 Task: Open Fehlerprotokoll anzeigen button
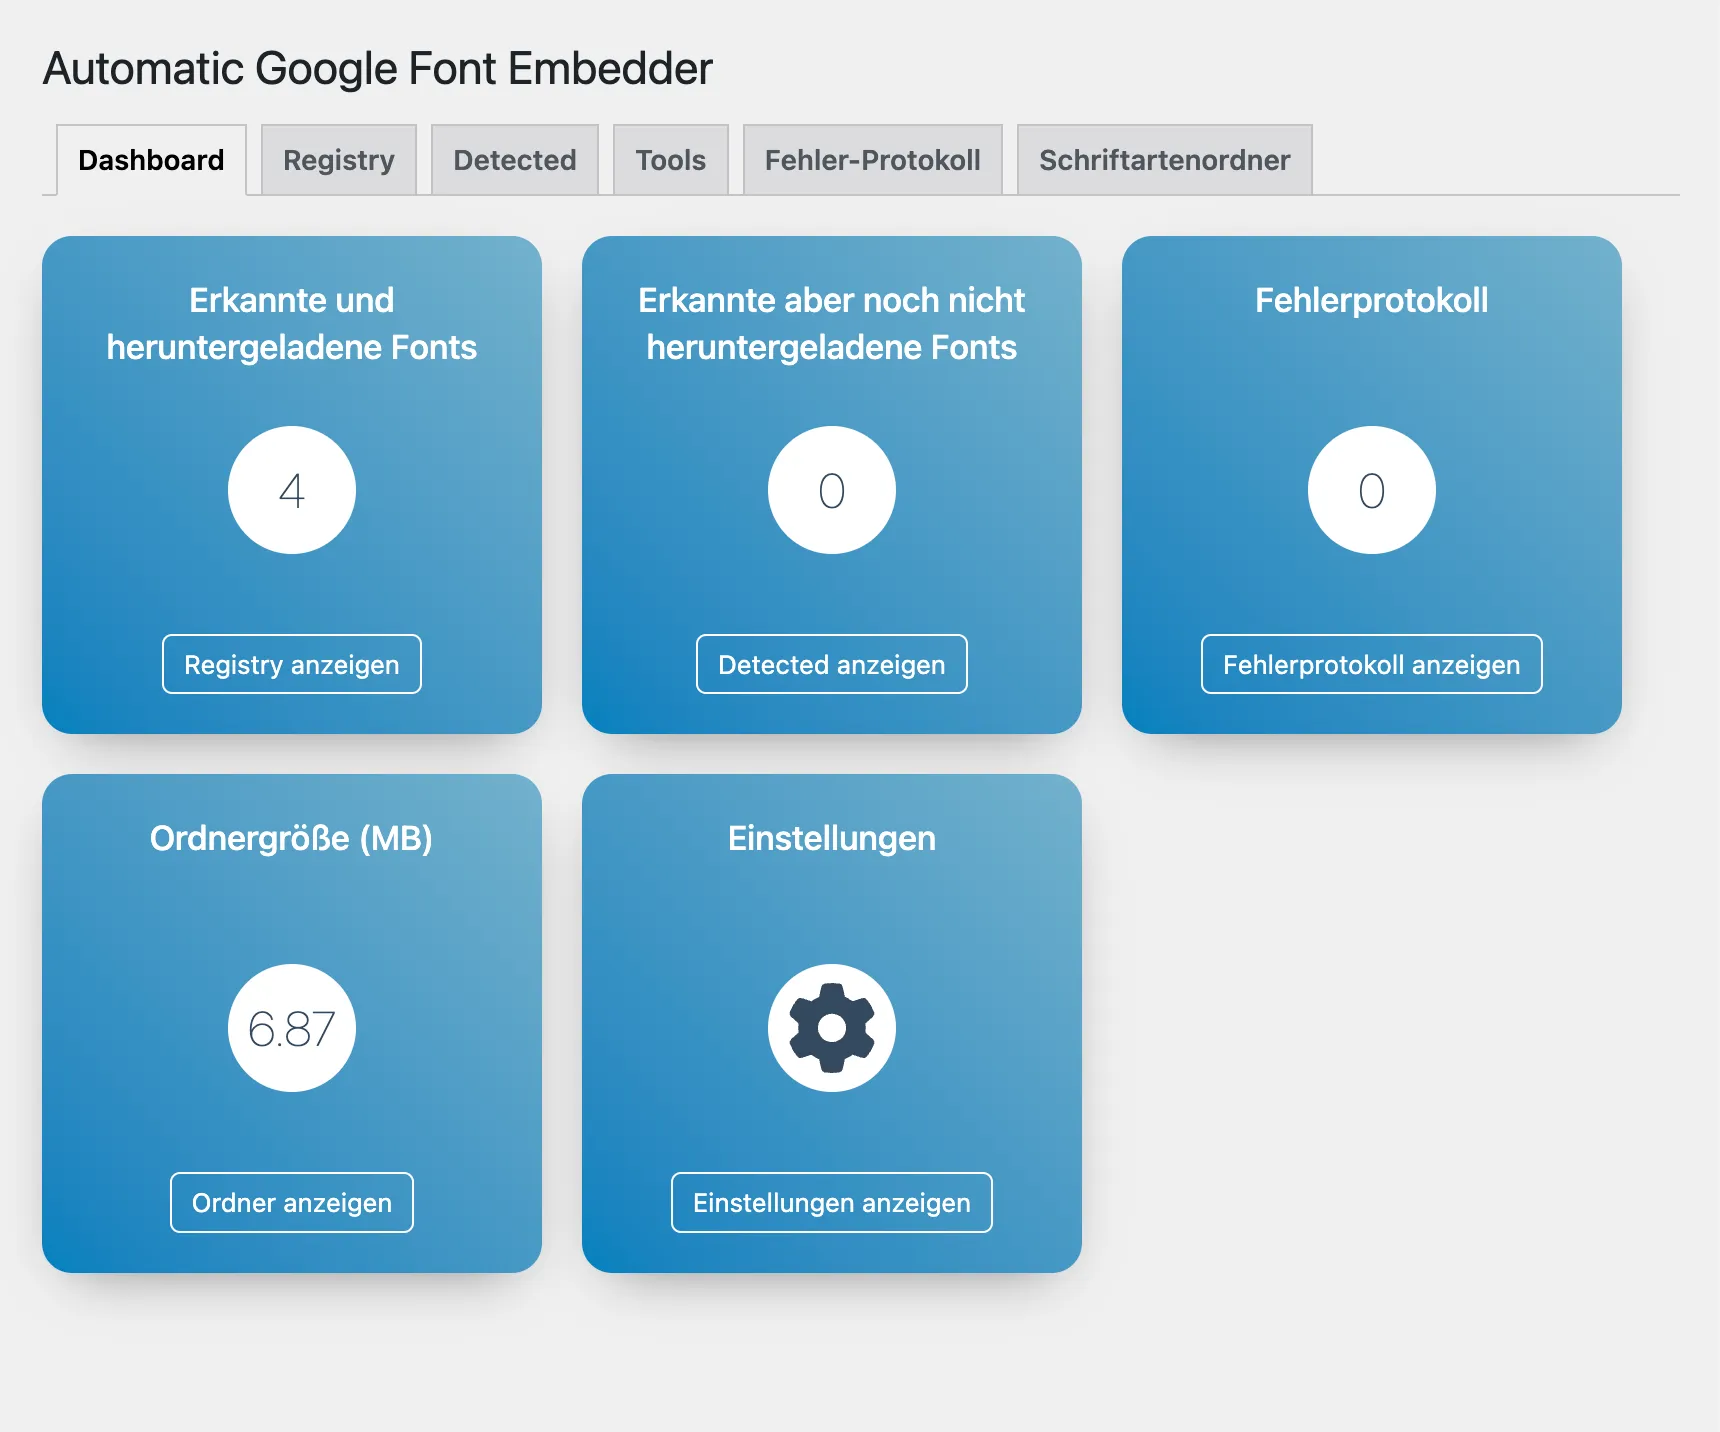tap(1372, 664)
